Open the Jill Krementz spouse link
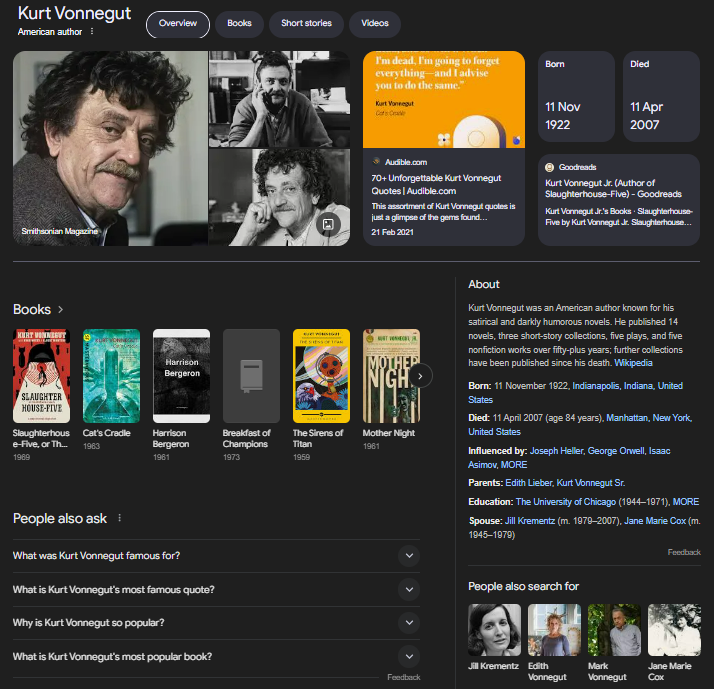The height and width of the screenshot is (689, 714). coord(530,521)
